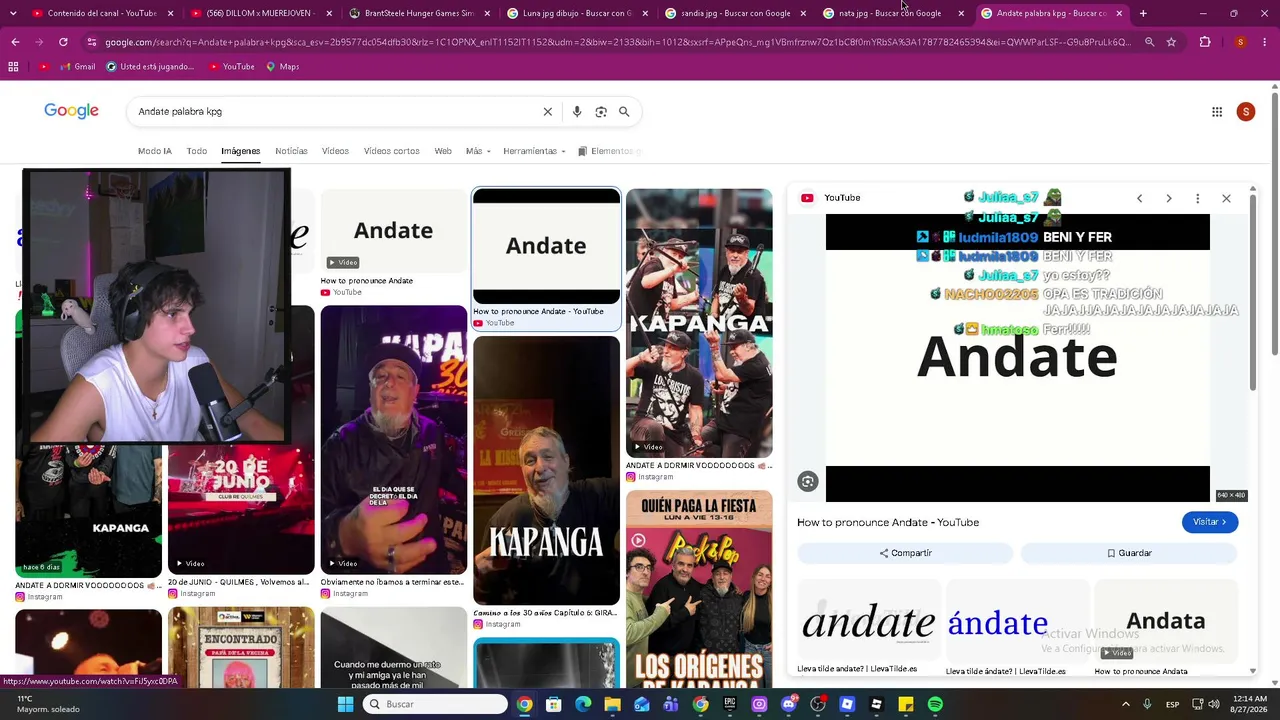This screenshot has height=720, width=1280.
Task: Start a voice search with the microphone
Action: [577, 112]
